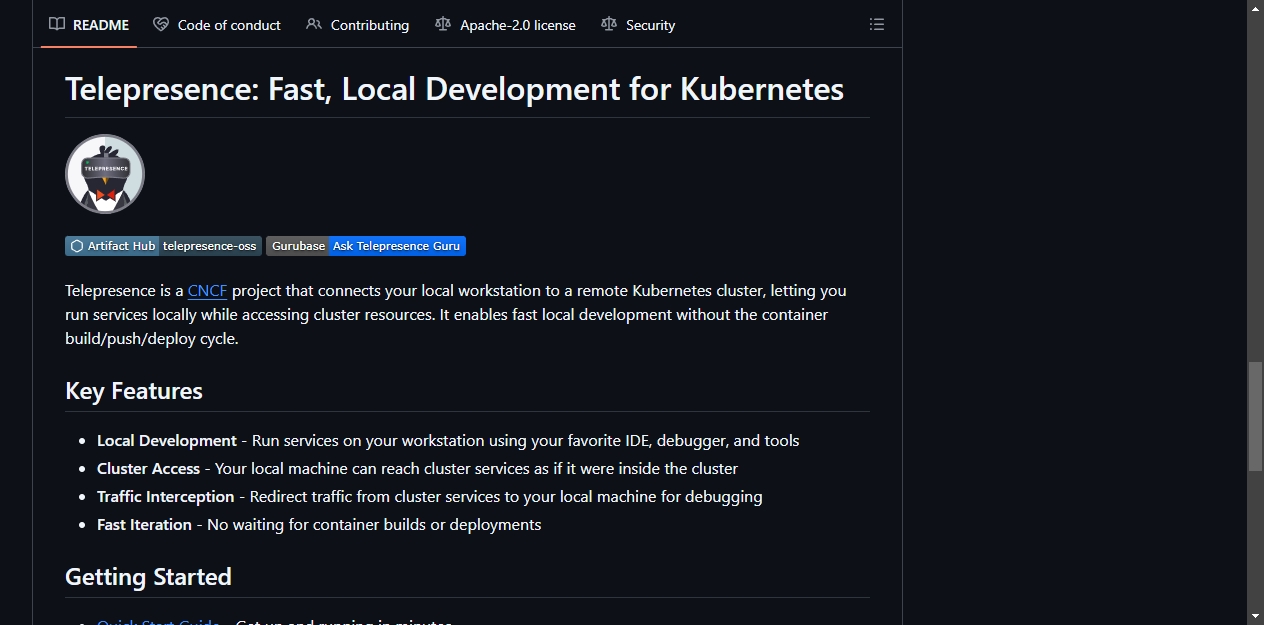The image size is (1264, 625).
Task: Open the Artifact Hub telepresence-oss badge
Action: 163,246
